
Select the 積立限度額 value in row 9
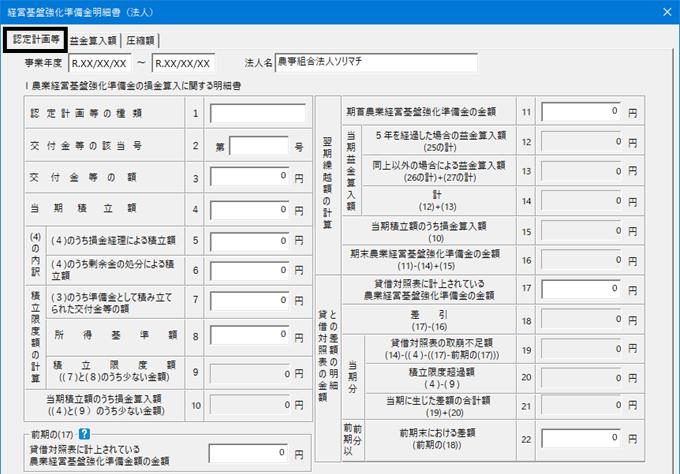coord(251,374)
